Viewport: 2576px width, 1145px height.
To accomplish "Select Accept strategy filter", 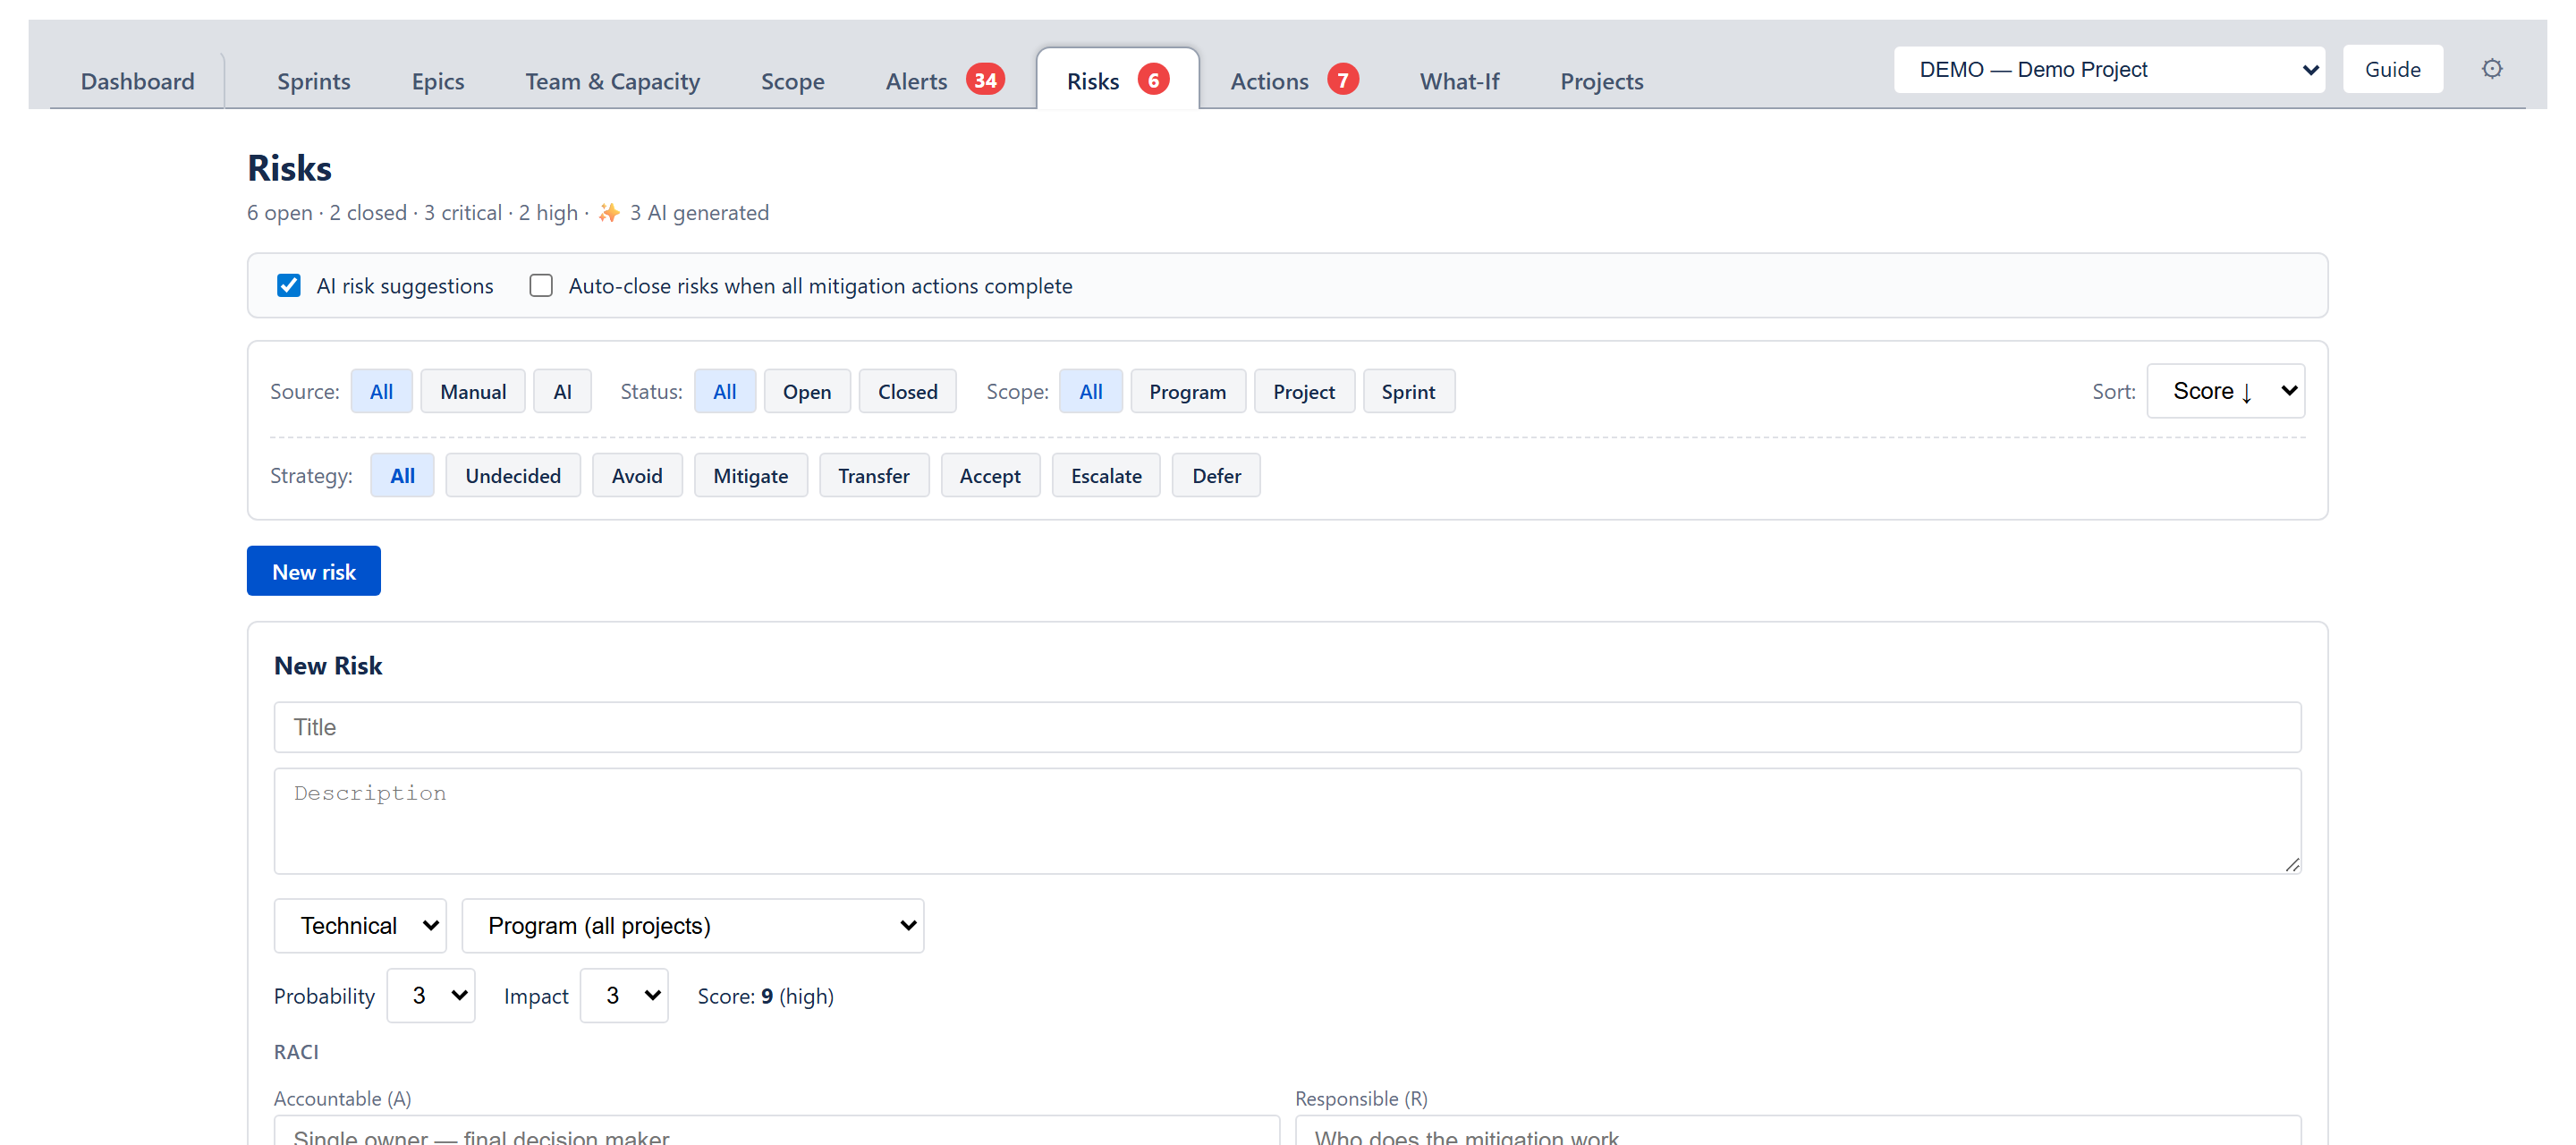I will click(990, 476).
